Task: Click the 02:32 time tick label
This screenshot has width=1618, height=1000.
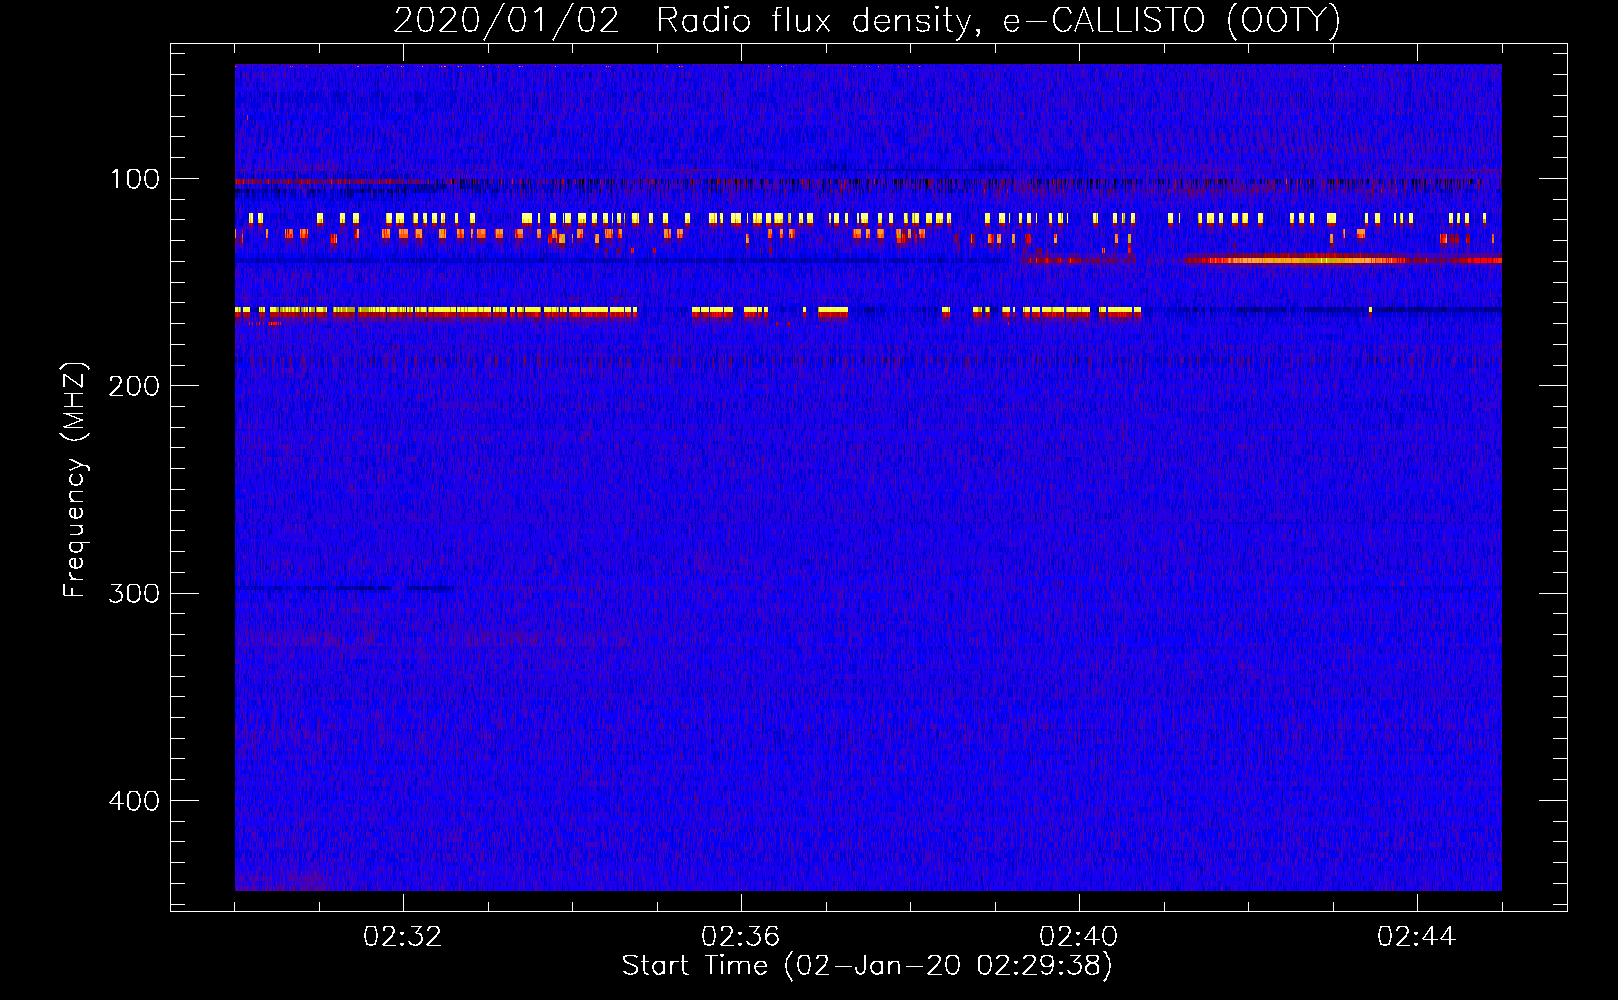Action: 403,937
